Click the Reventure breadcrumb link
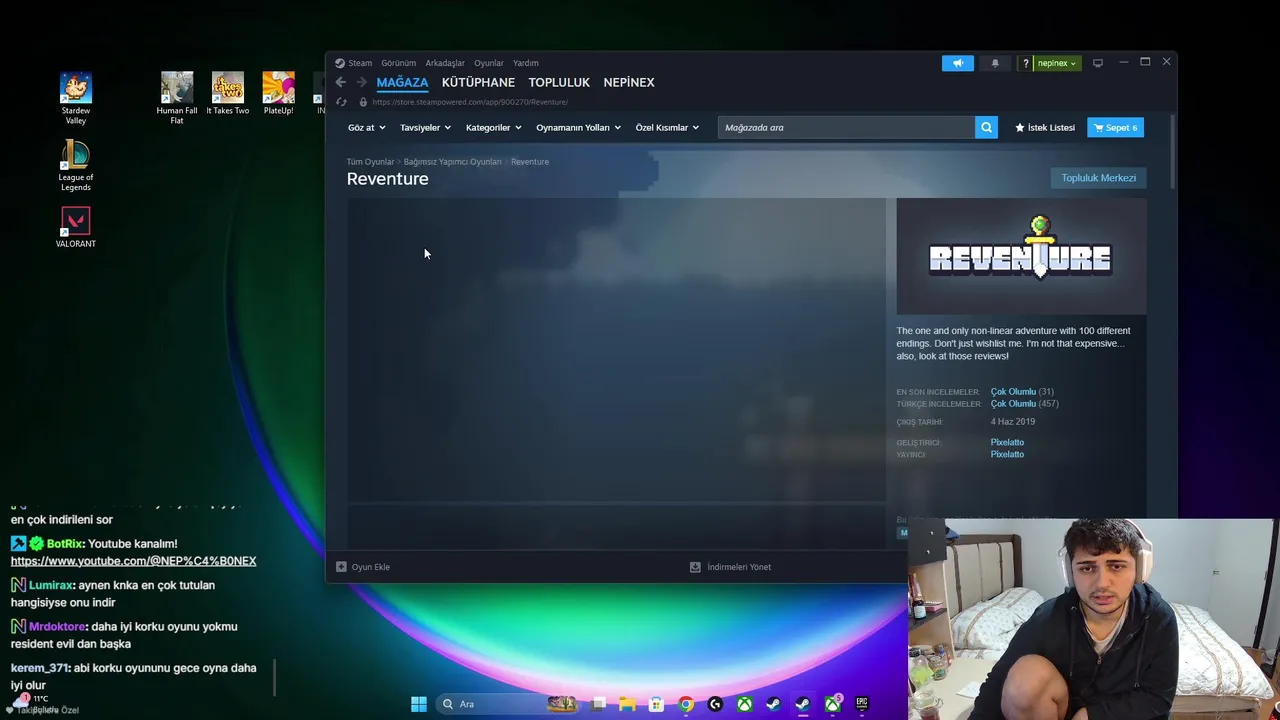 (530, 161)
